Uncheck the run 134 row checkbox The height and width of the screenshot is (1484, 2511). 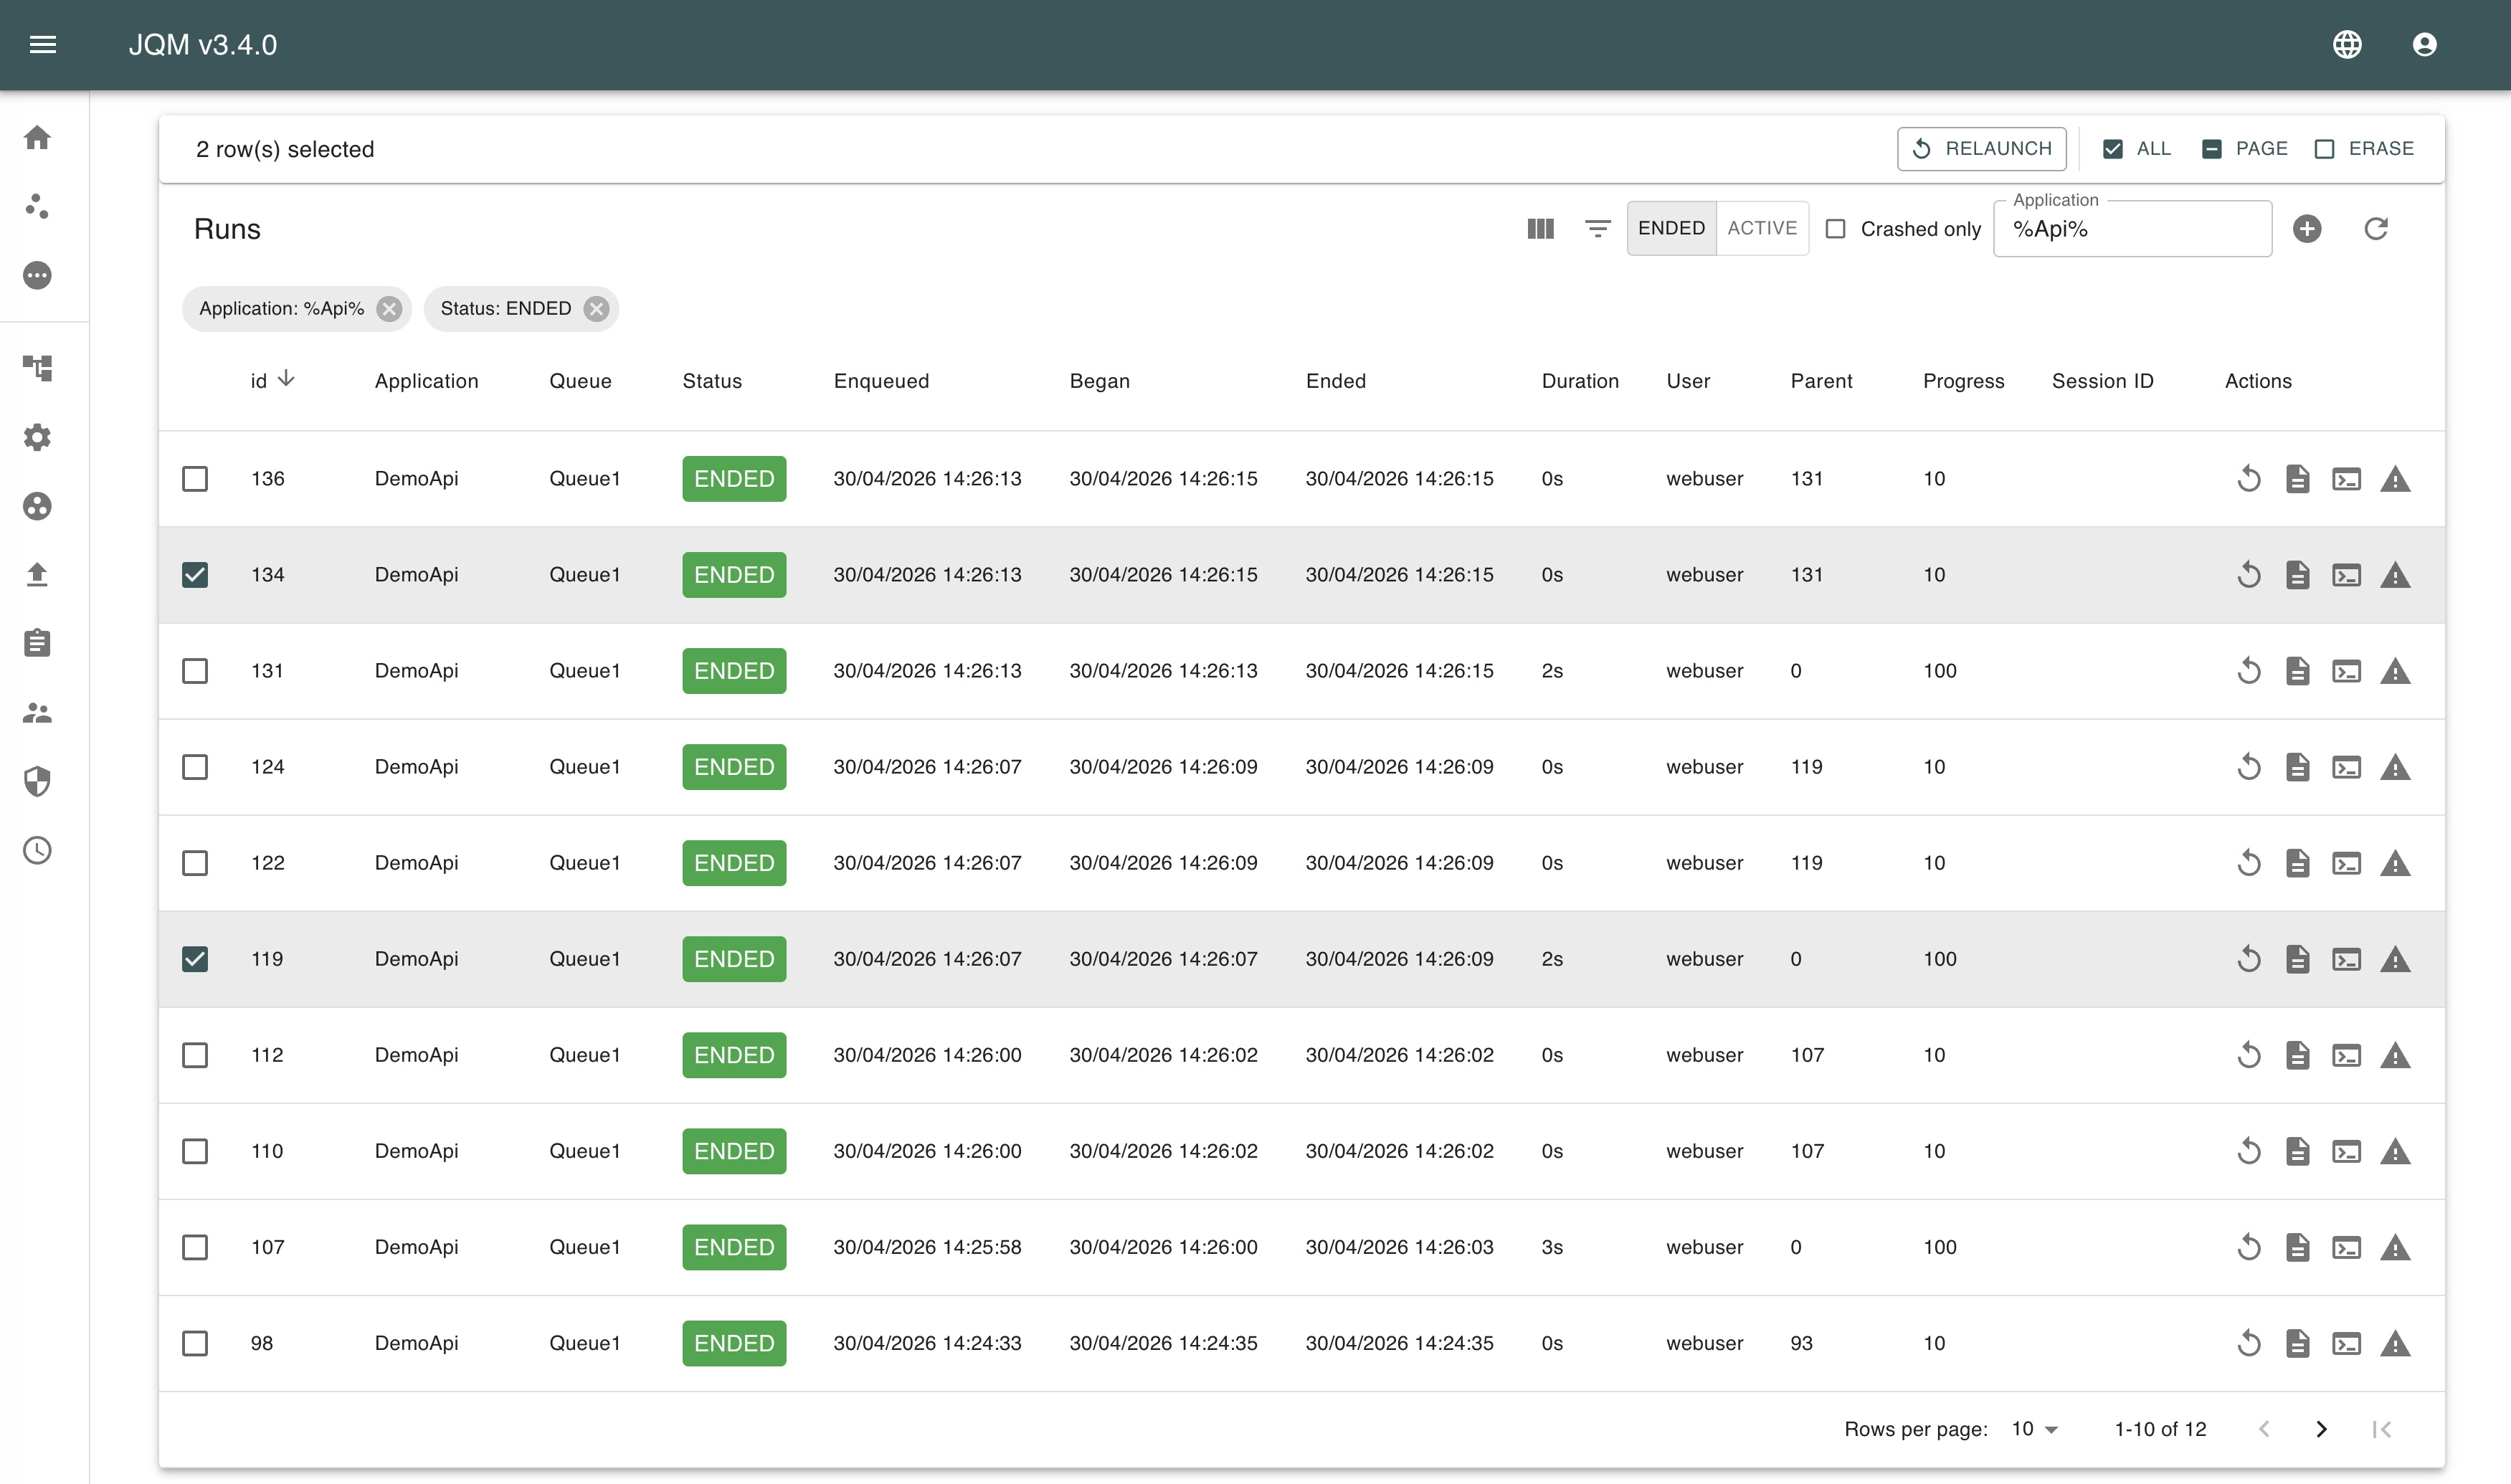[195, 575]
